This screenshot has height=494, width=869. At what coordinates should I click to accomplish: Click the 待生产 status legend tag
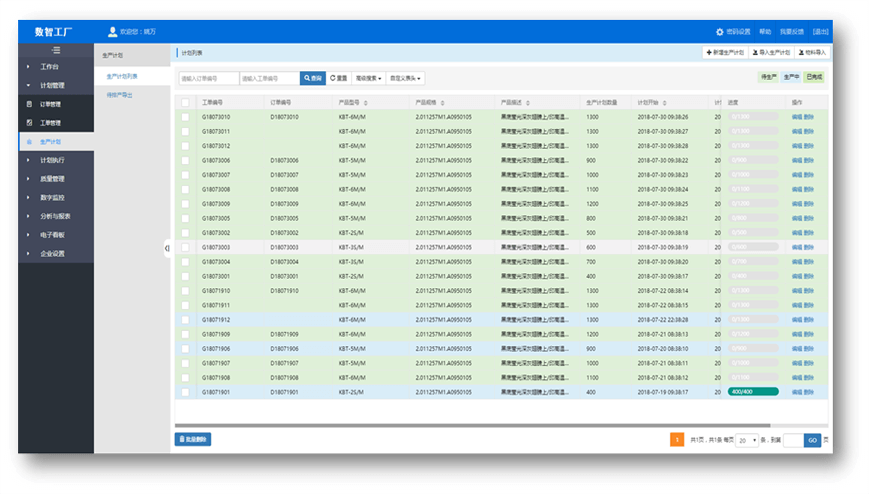click(x=768, y=77)
